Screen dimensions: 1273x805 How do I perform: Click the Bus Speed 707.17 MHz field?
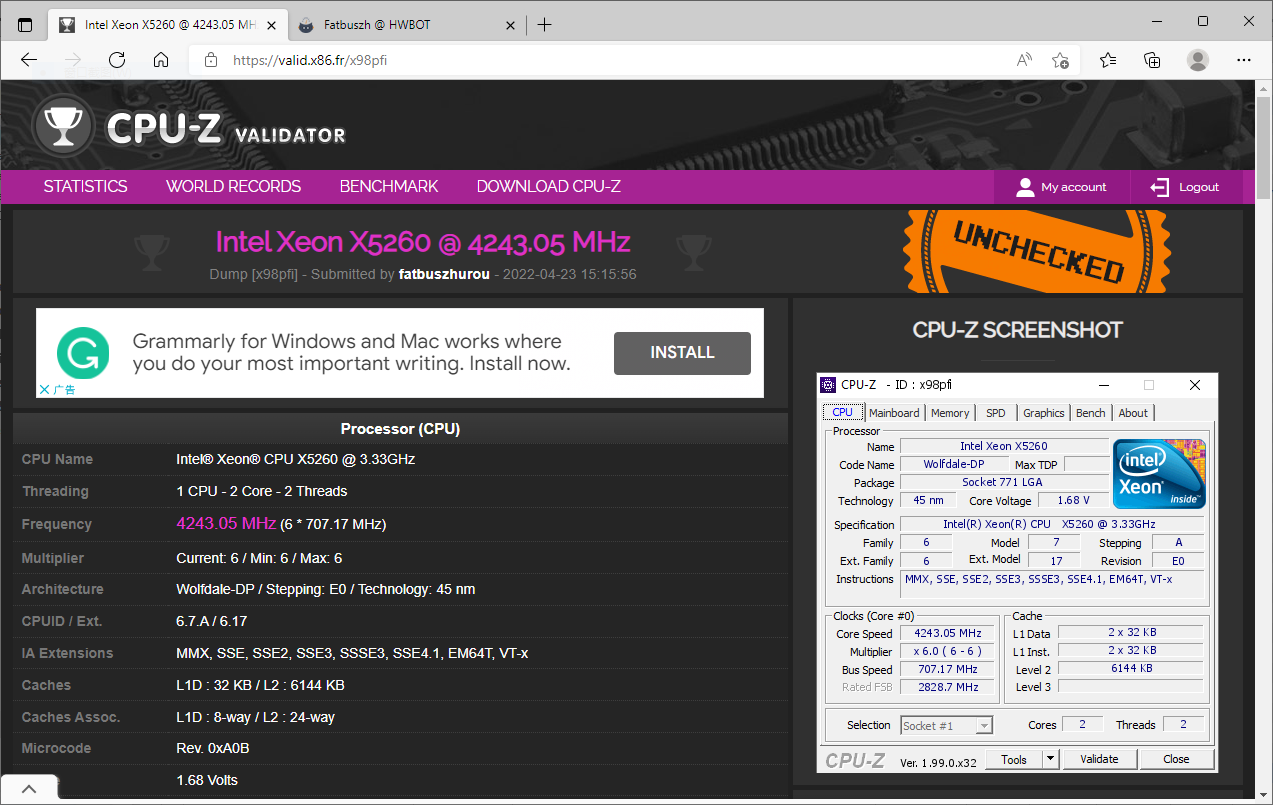947,669
